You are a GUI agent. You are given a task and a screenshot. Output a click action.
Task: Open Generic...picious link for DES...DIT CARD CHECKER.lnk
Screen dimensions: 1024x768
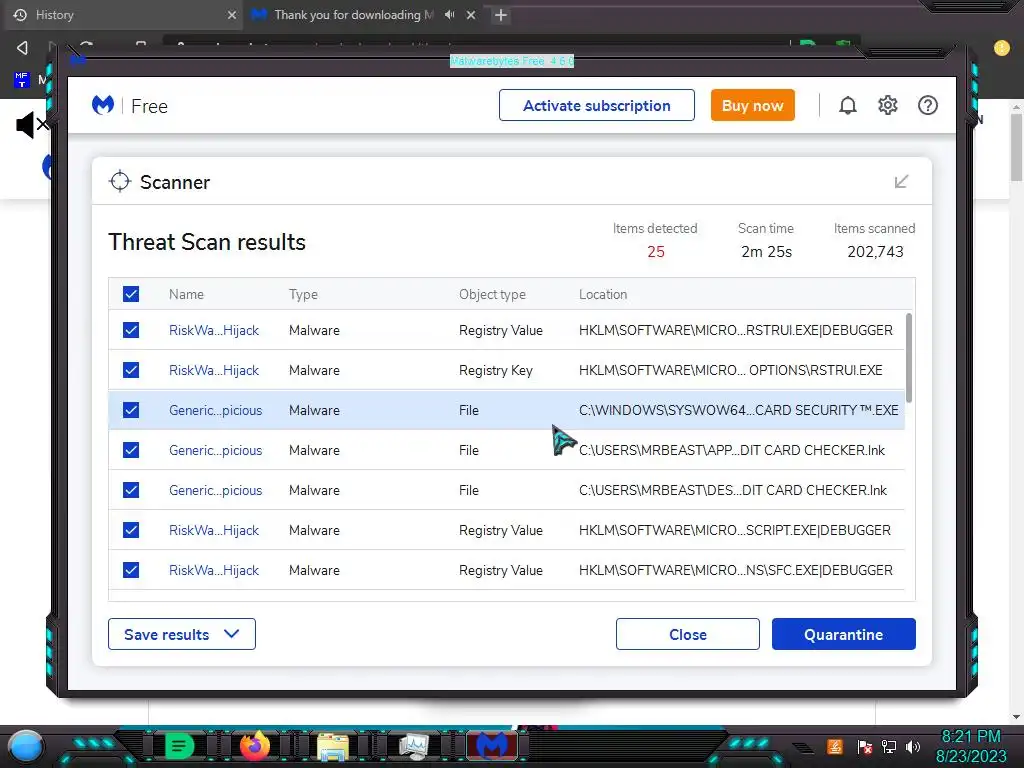pyautogui.click(x=216, y=490)
